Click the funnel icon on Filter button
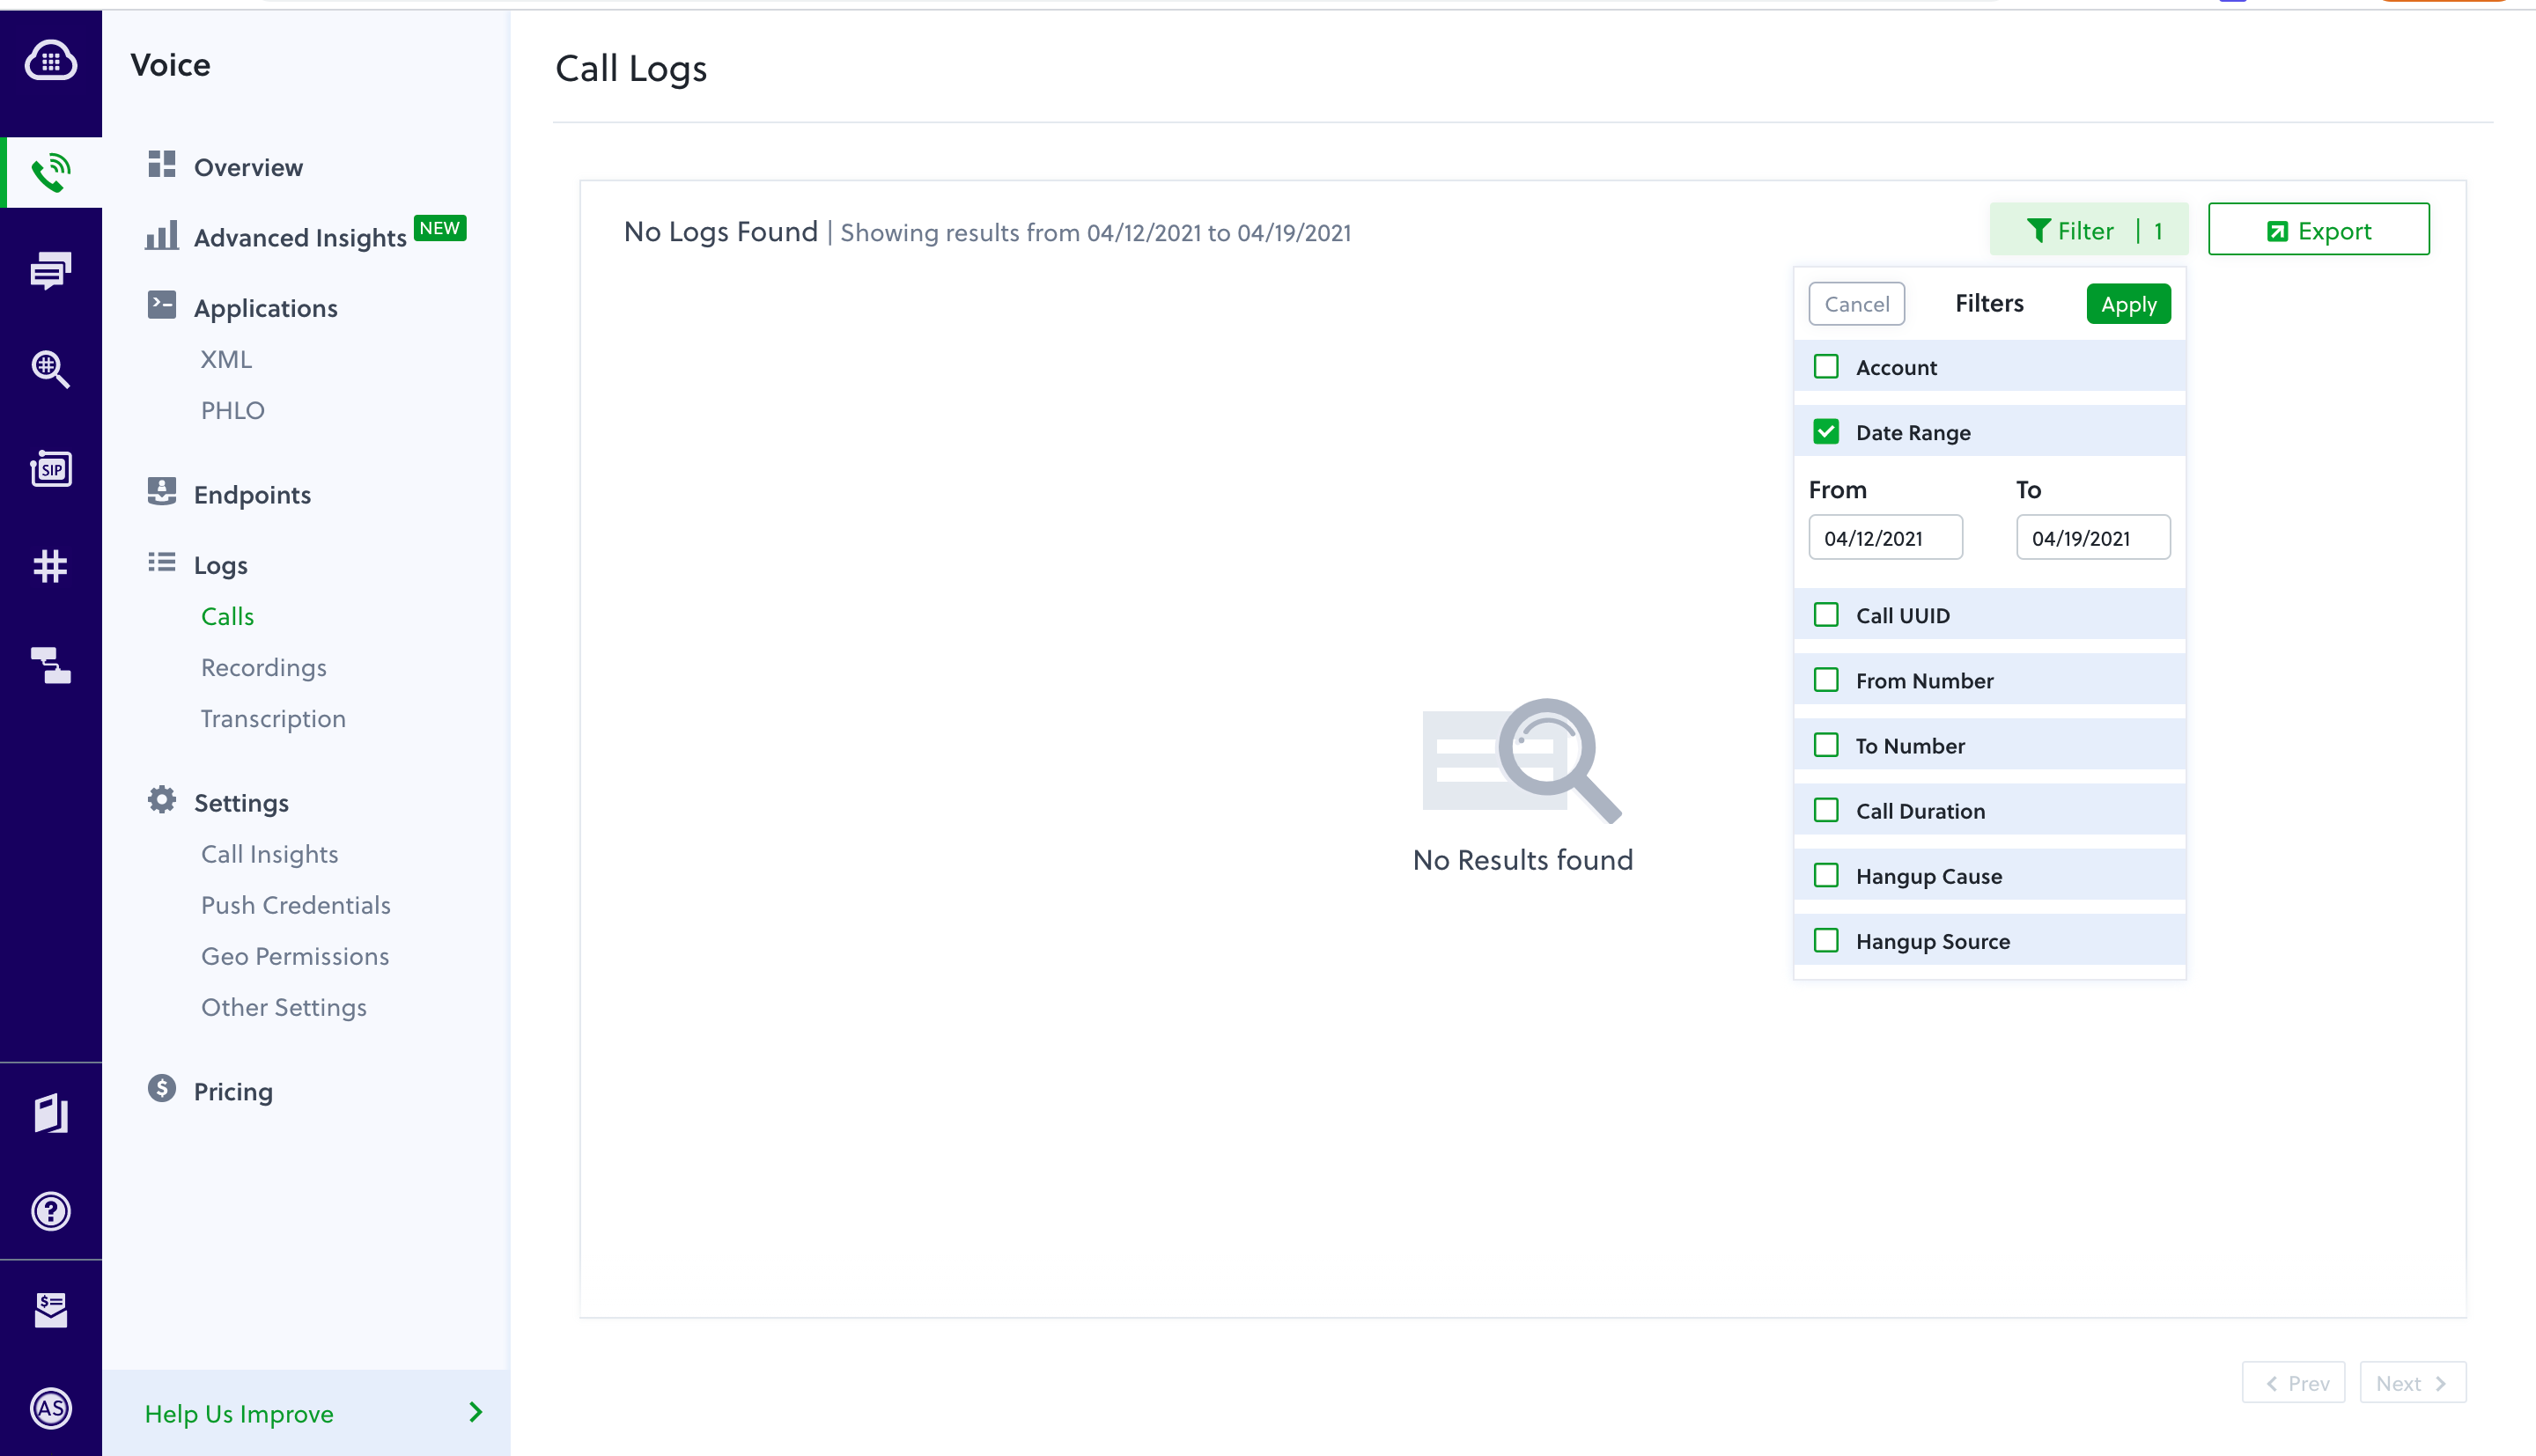The height and width of the screenshot is (1456, 2536). pyautogui.click(x=2038, y=231)
